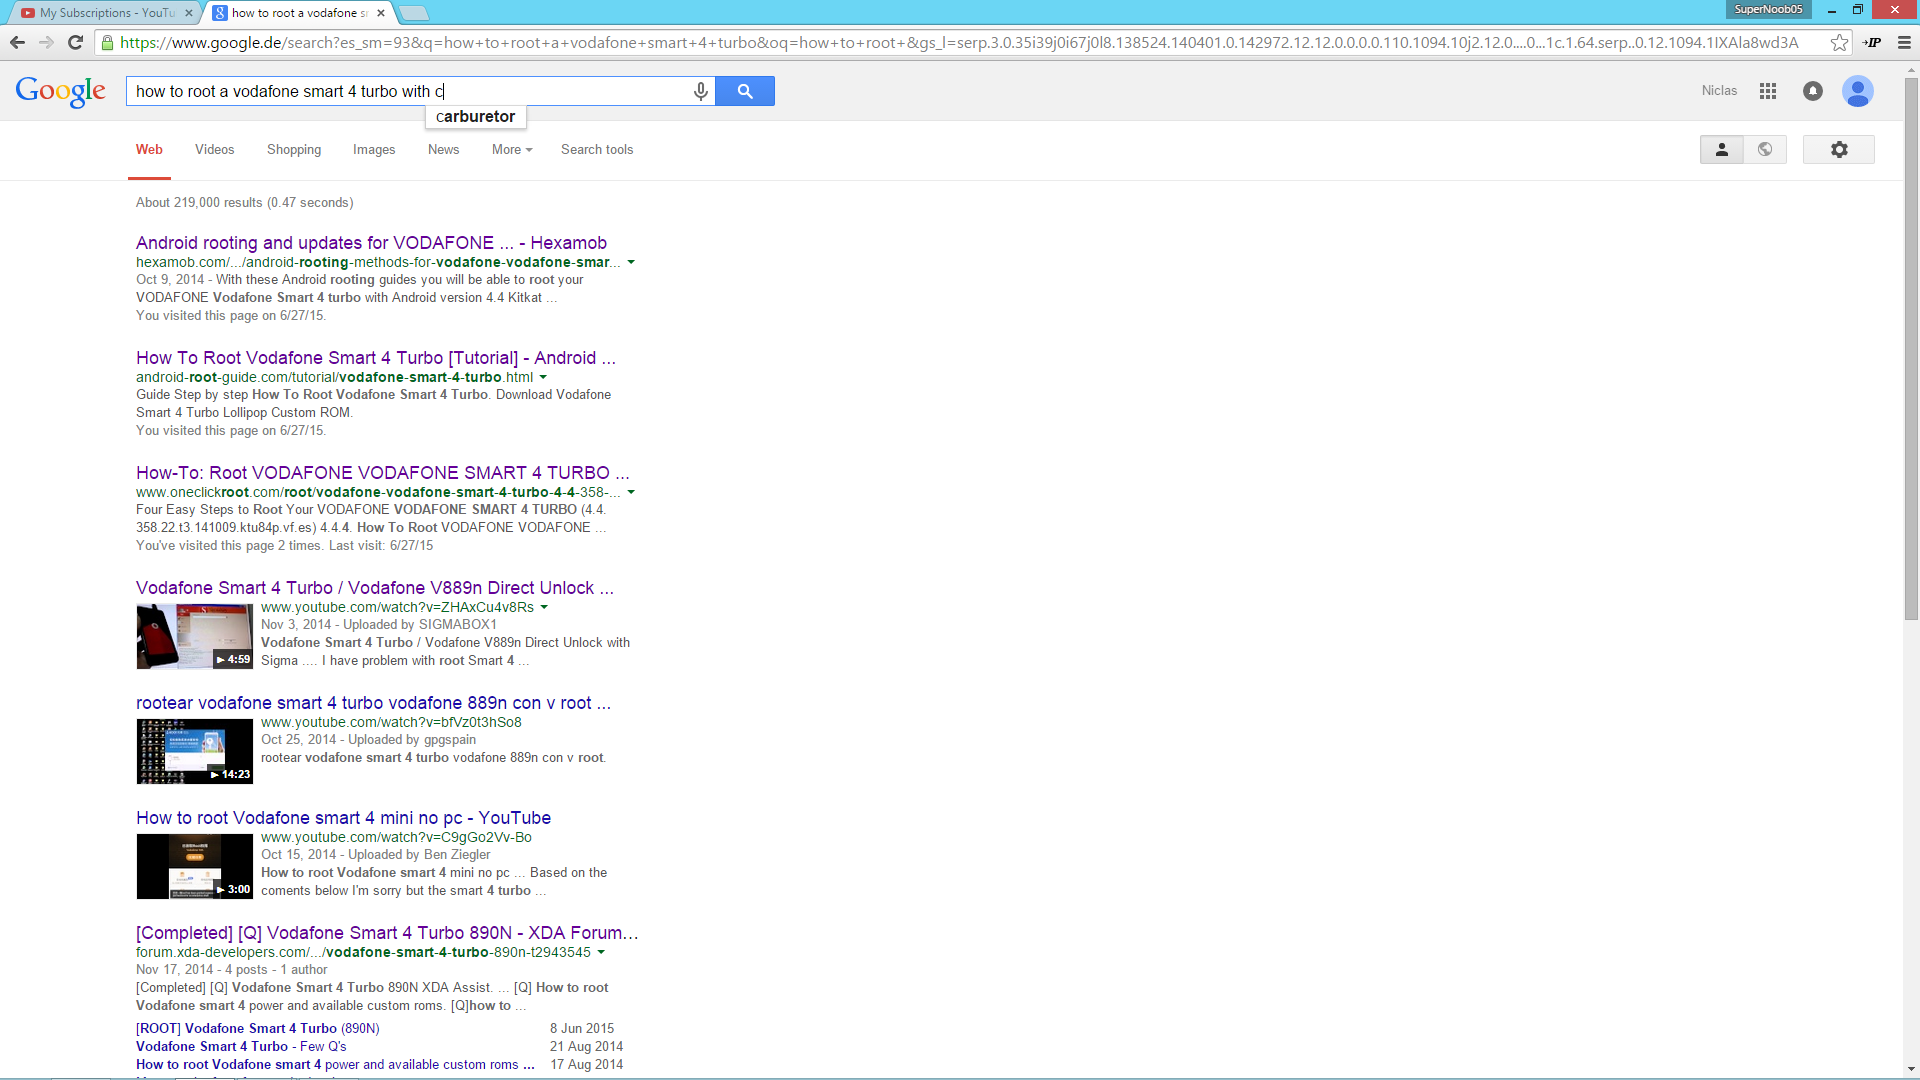1920x1080 pixels.
Task: Click the Google logo
Action: [61, 91]
